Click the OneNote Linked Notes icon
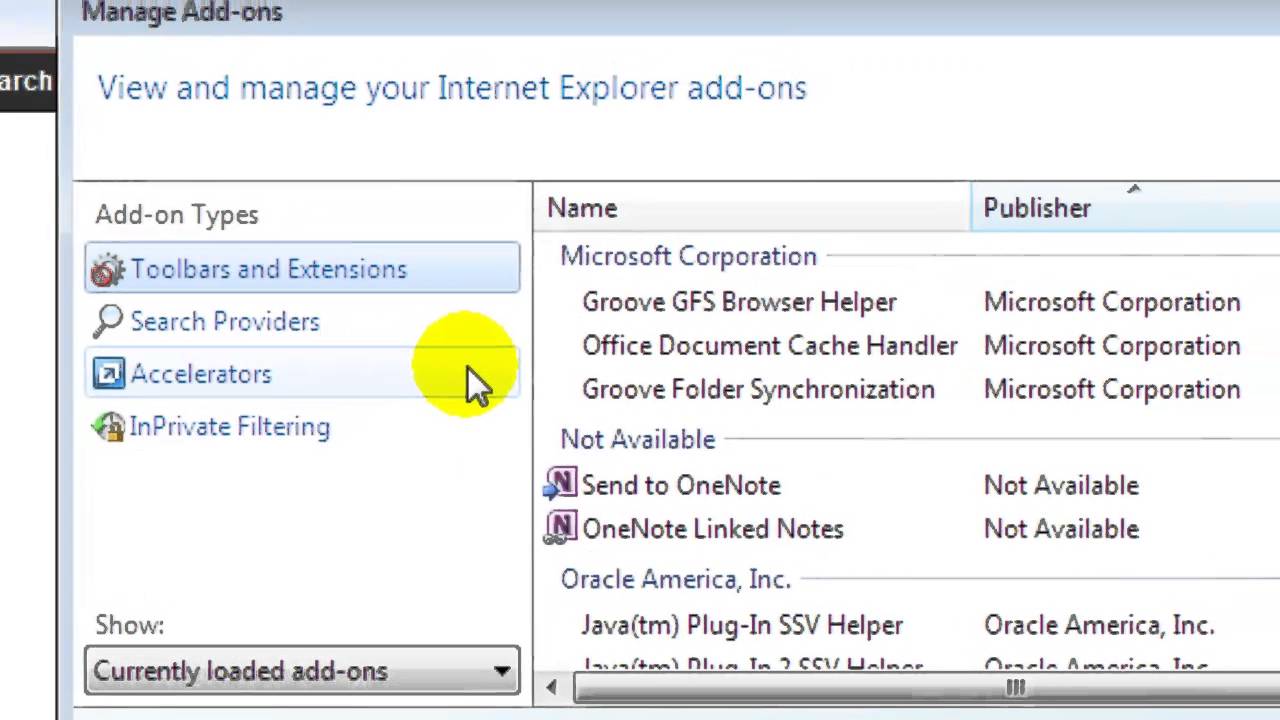 coord(559,528)
